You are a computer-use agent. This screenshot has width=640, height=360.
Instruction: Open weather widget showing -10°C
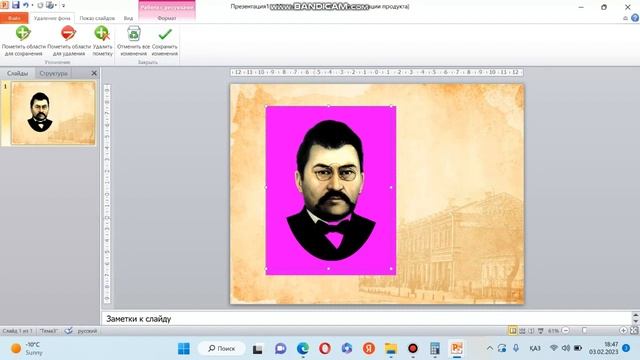pyautogui.click(x=27, y=349)
